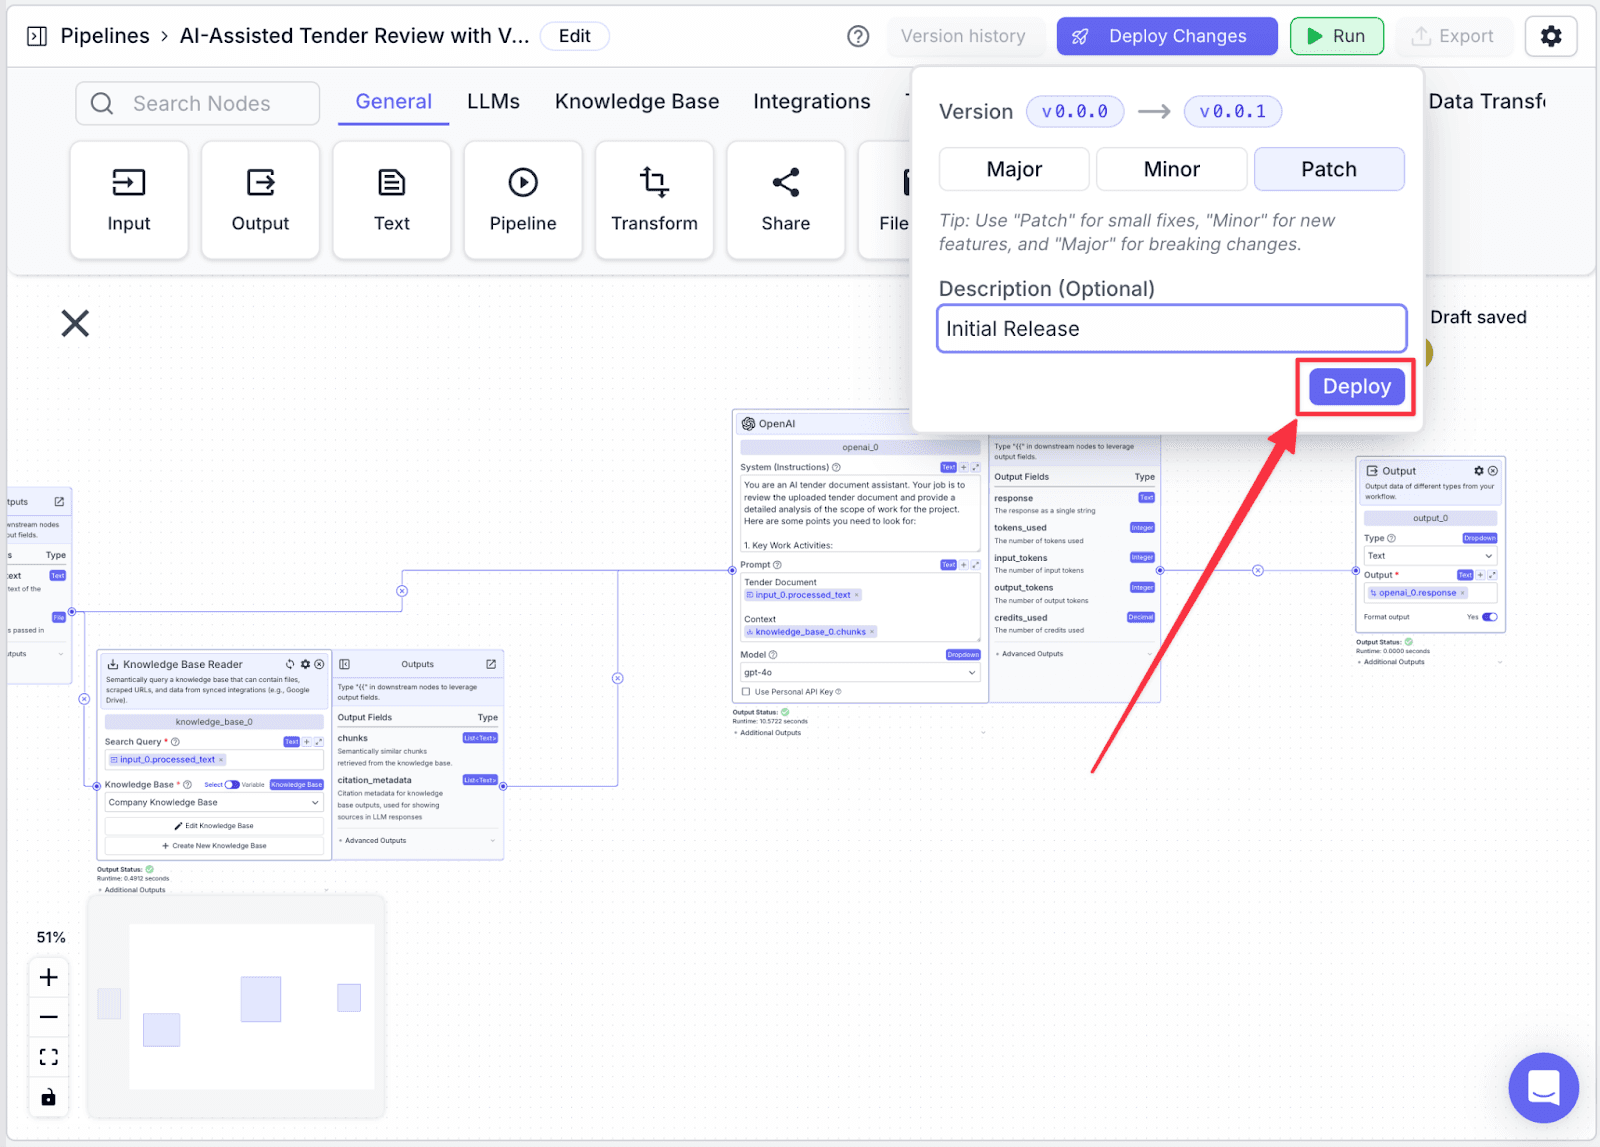The image size is (1600, 1147).
Task: Expand the Search Query field editor
Action: point(319,742)
